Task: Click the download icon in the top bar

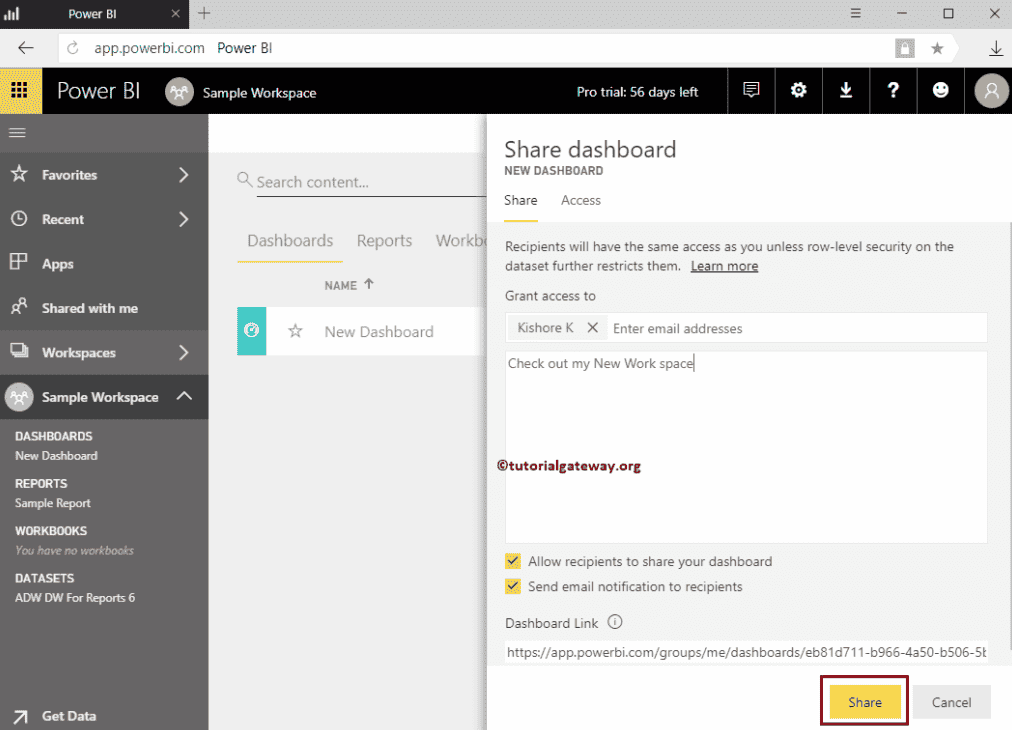Action: tap(846, 90)
